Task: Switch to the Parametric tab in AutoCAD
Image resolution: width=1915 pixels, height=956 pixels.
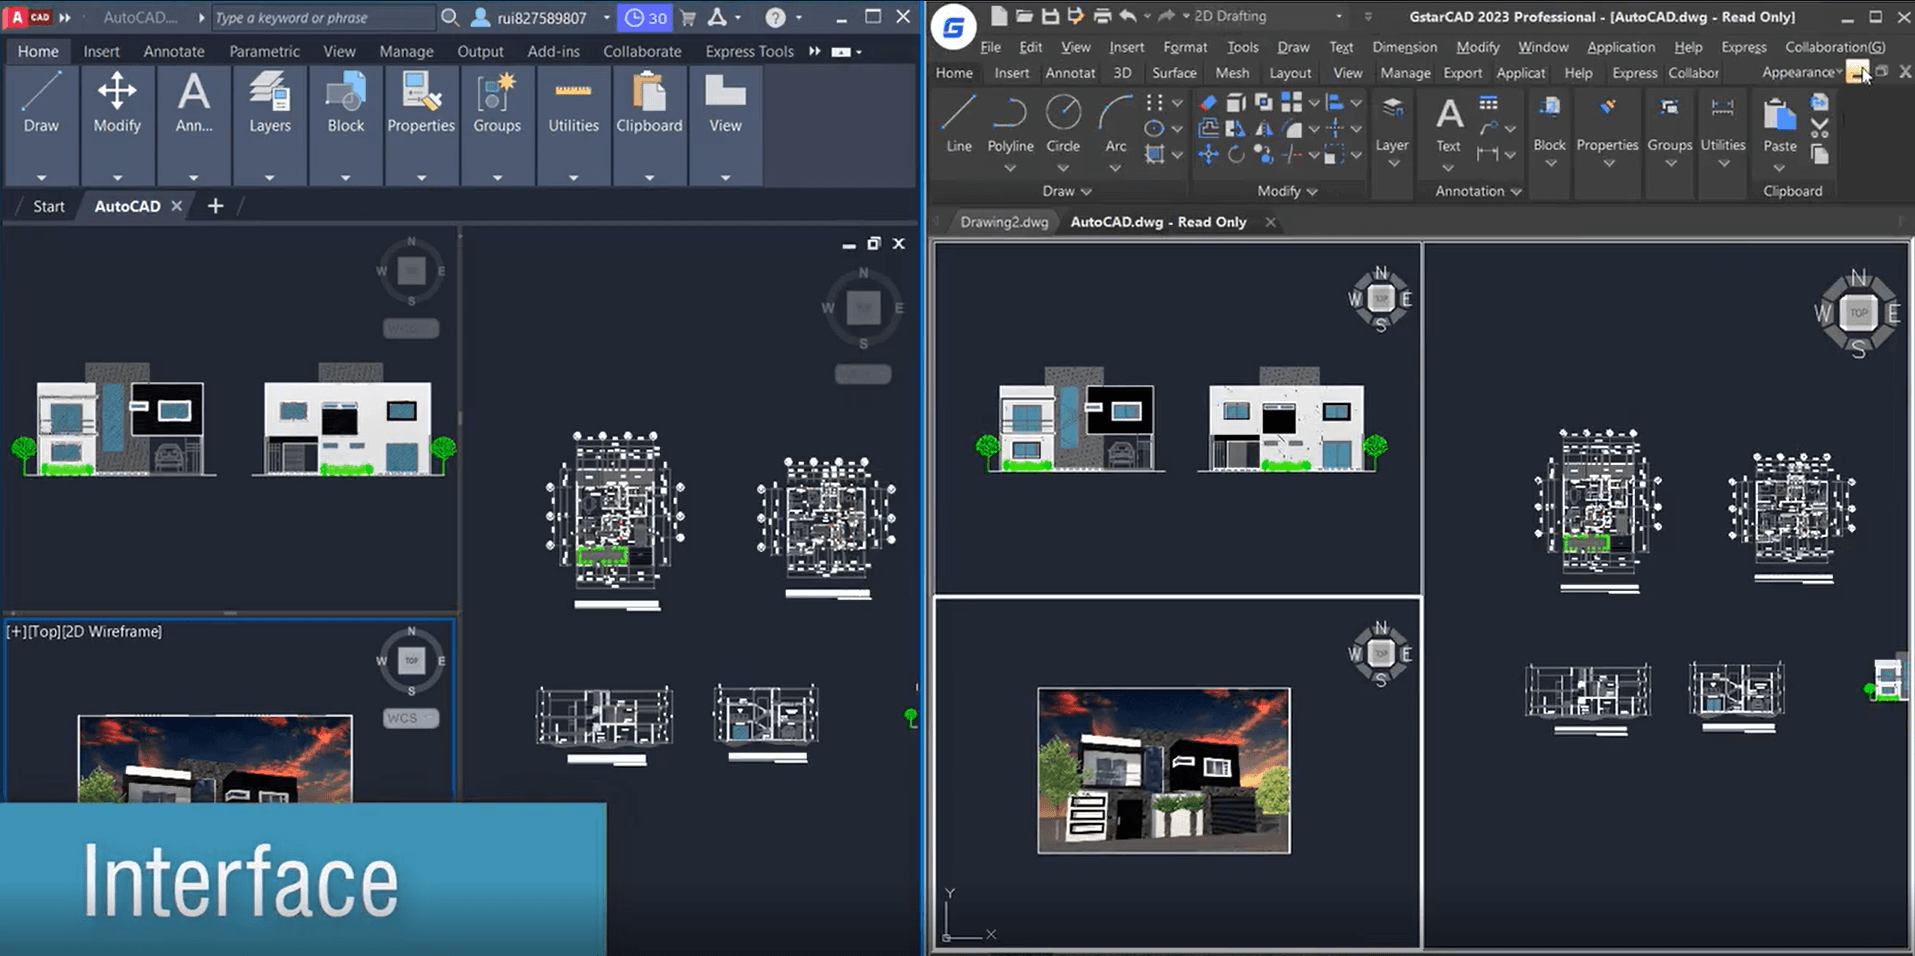Action: pyautogui.click(x=264, y=51)
